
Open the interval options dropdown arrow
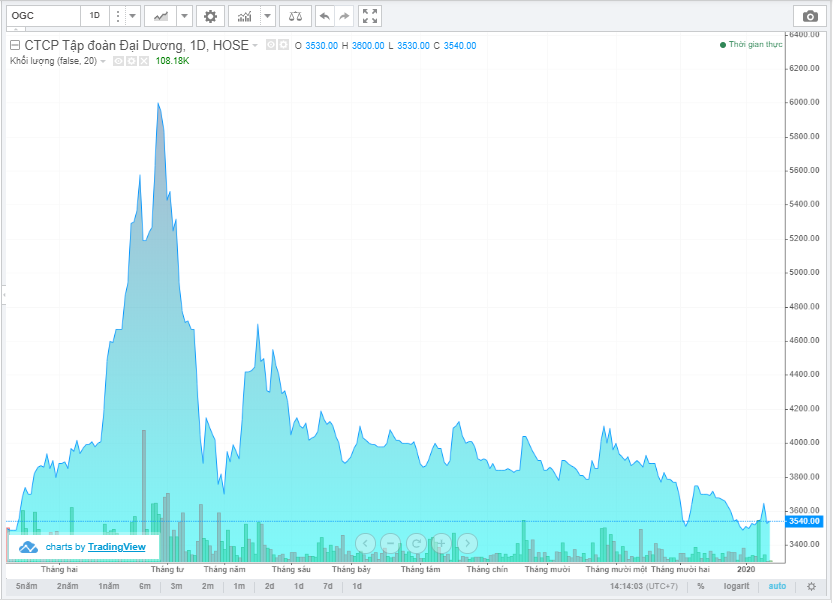tap(132, 16)
